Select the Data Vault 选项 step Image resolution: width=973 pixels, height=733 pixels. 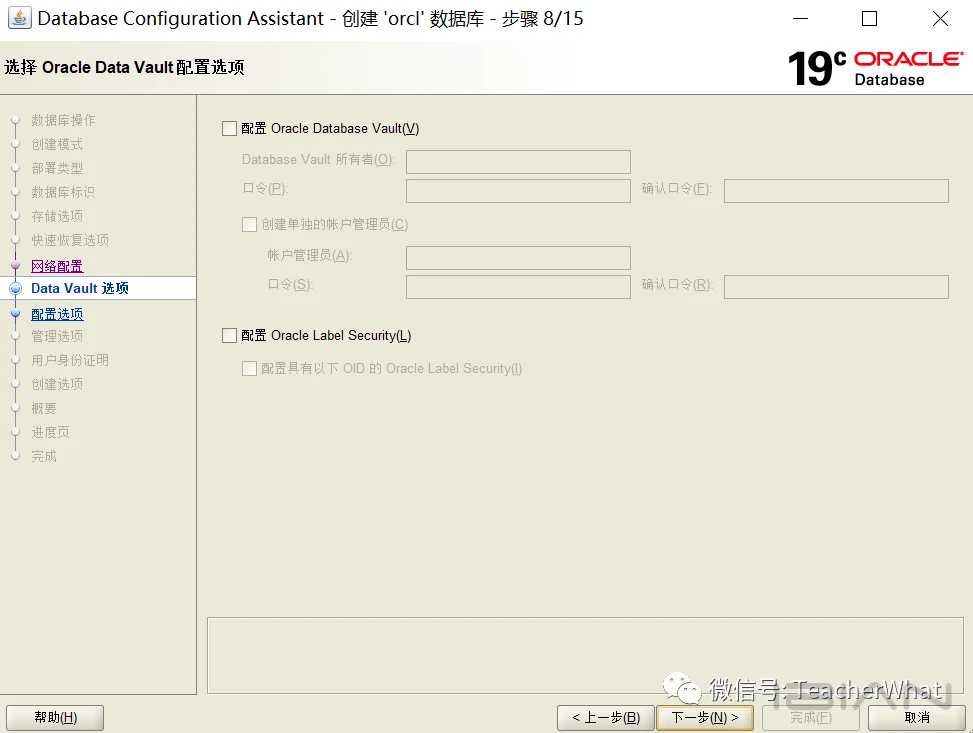tap(80, 288)
